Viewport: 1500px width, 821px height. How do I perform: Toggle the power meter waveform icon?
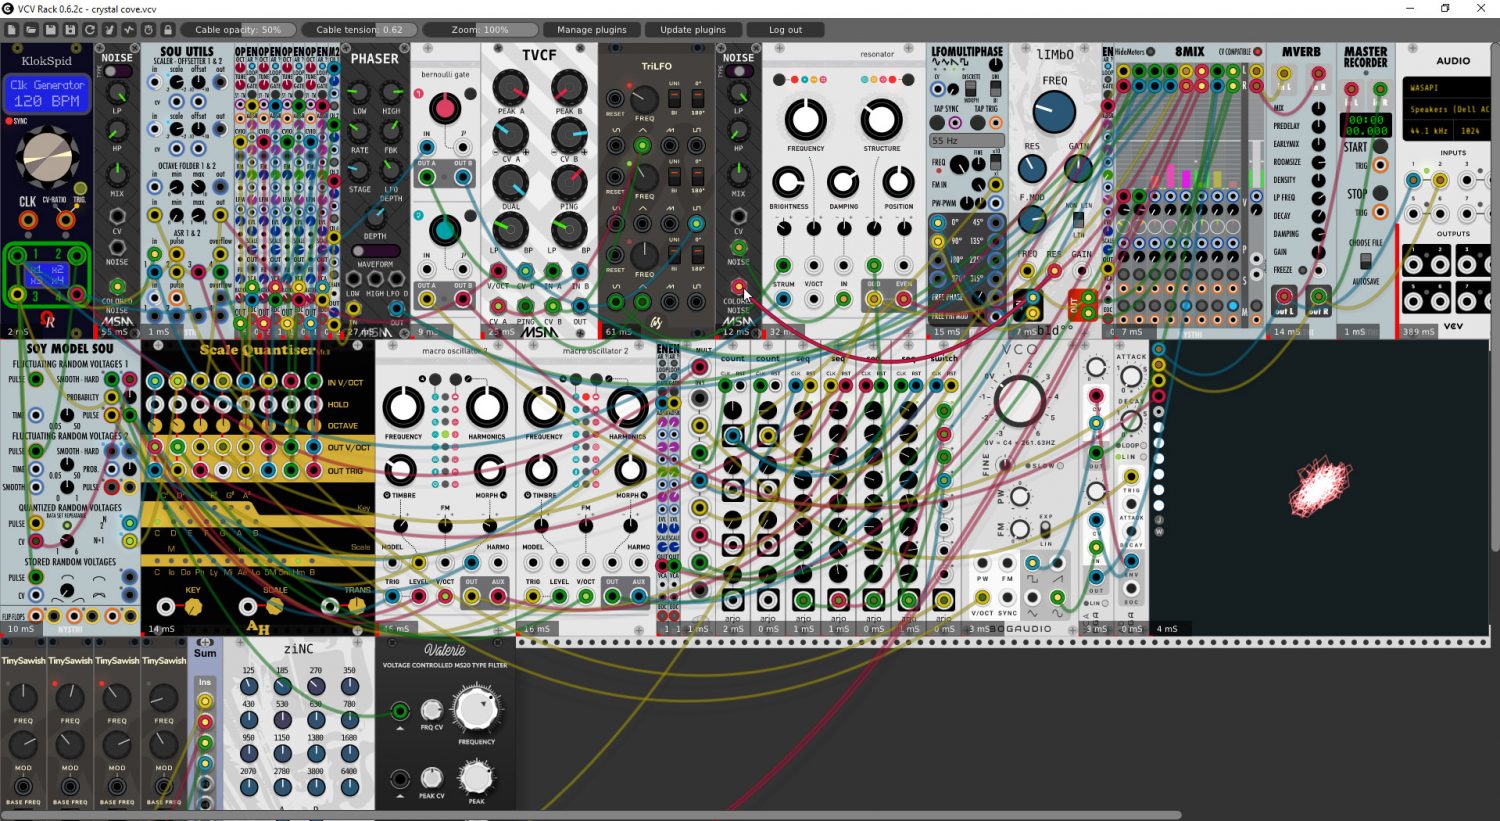coord(129,30)
